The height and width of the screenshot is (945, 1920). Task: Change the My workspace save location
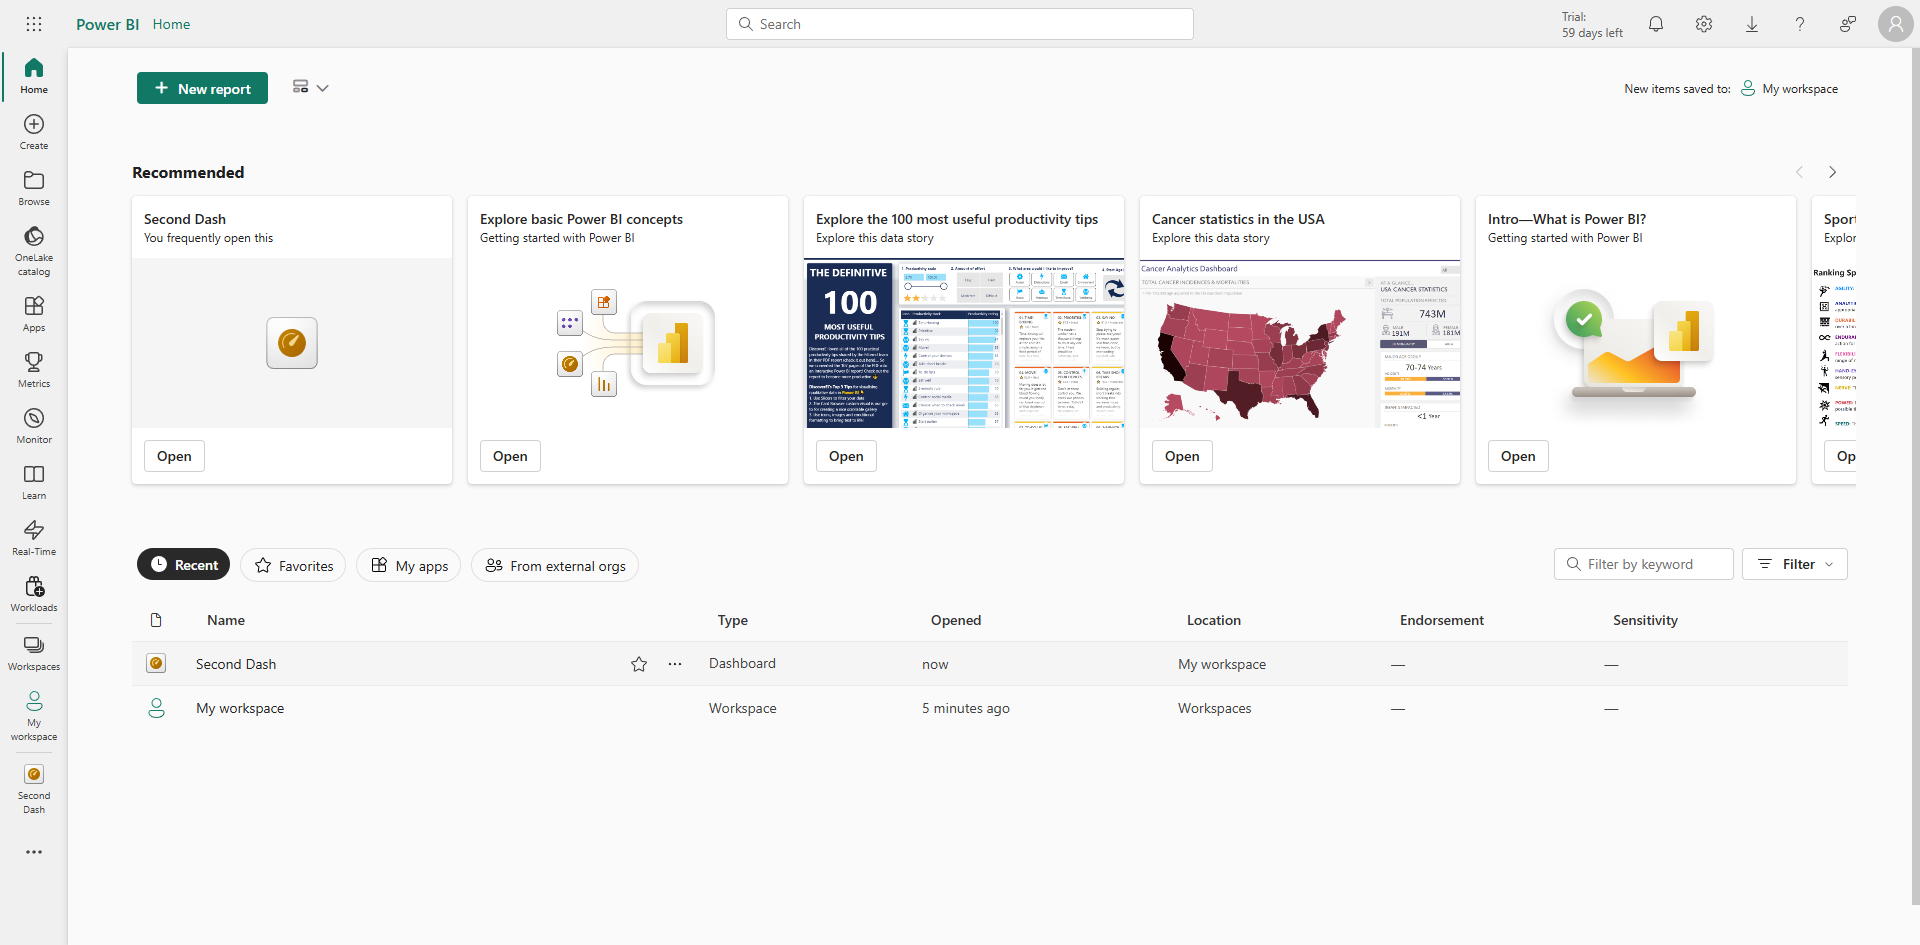(x=1790, y=89)
